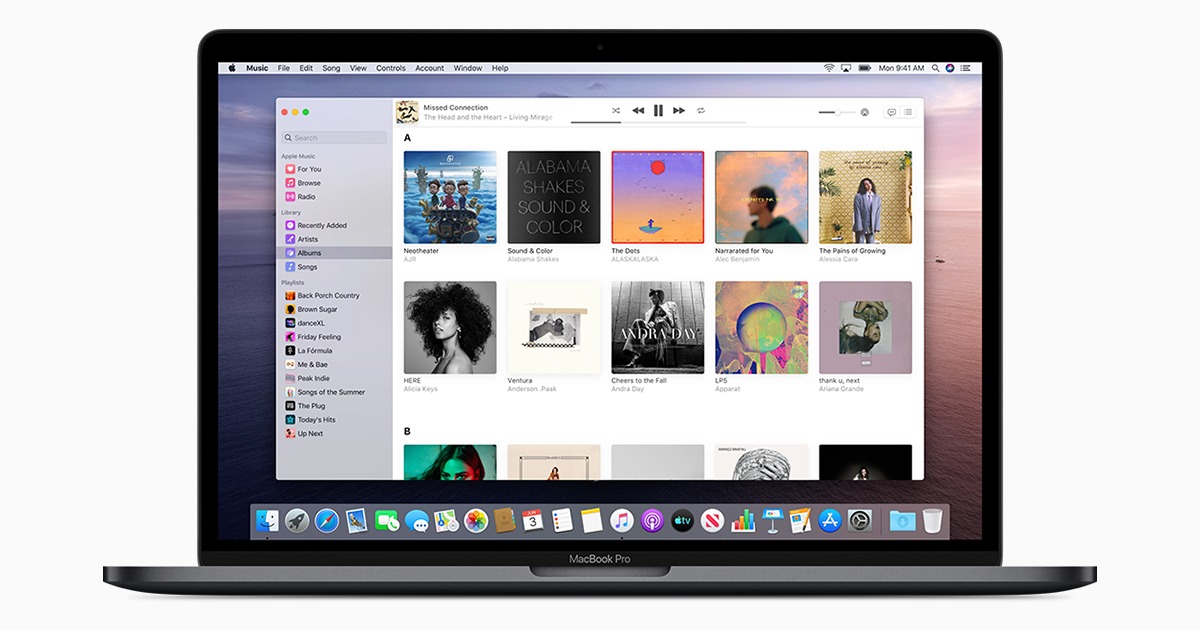Open the HERE album by Alicia Keys

tap(450, 327)
